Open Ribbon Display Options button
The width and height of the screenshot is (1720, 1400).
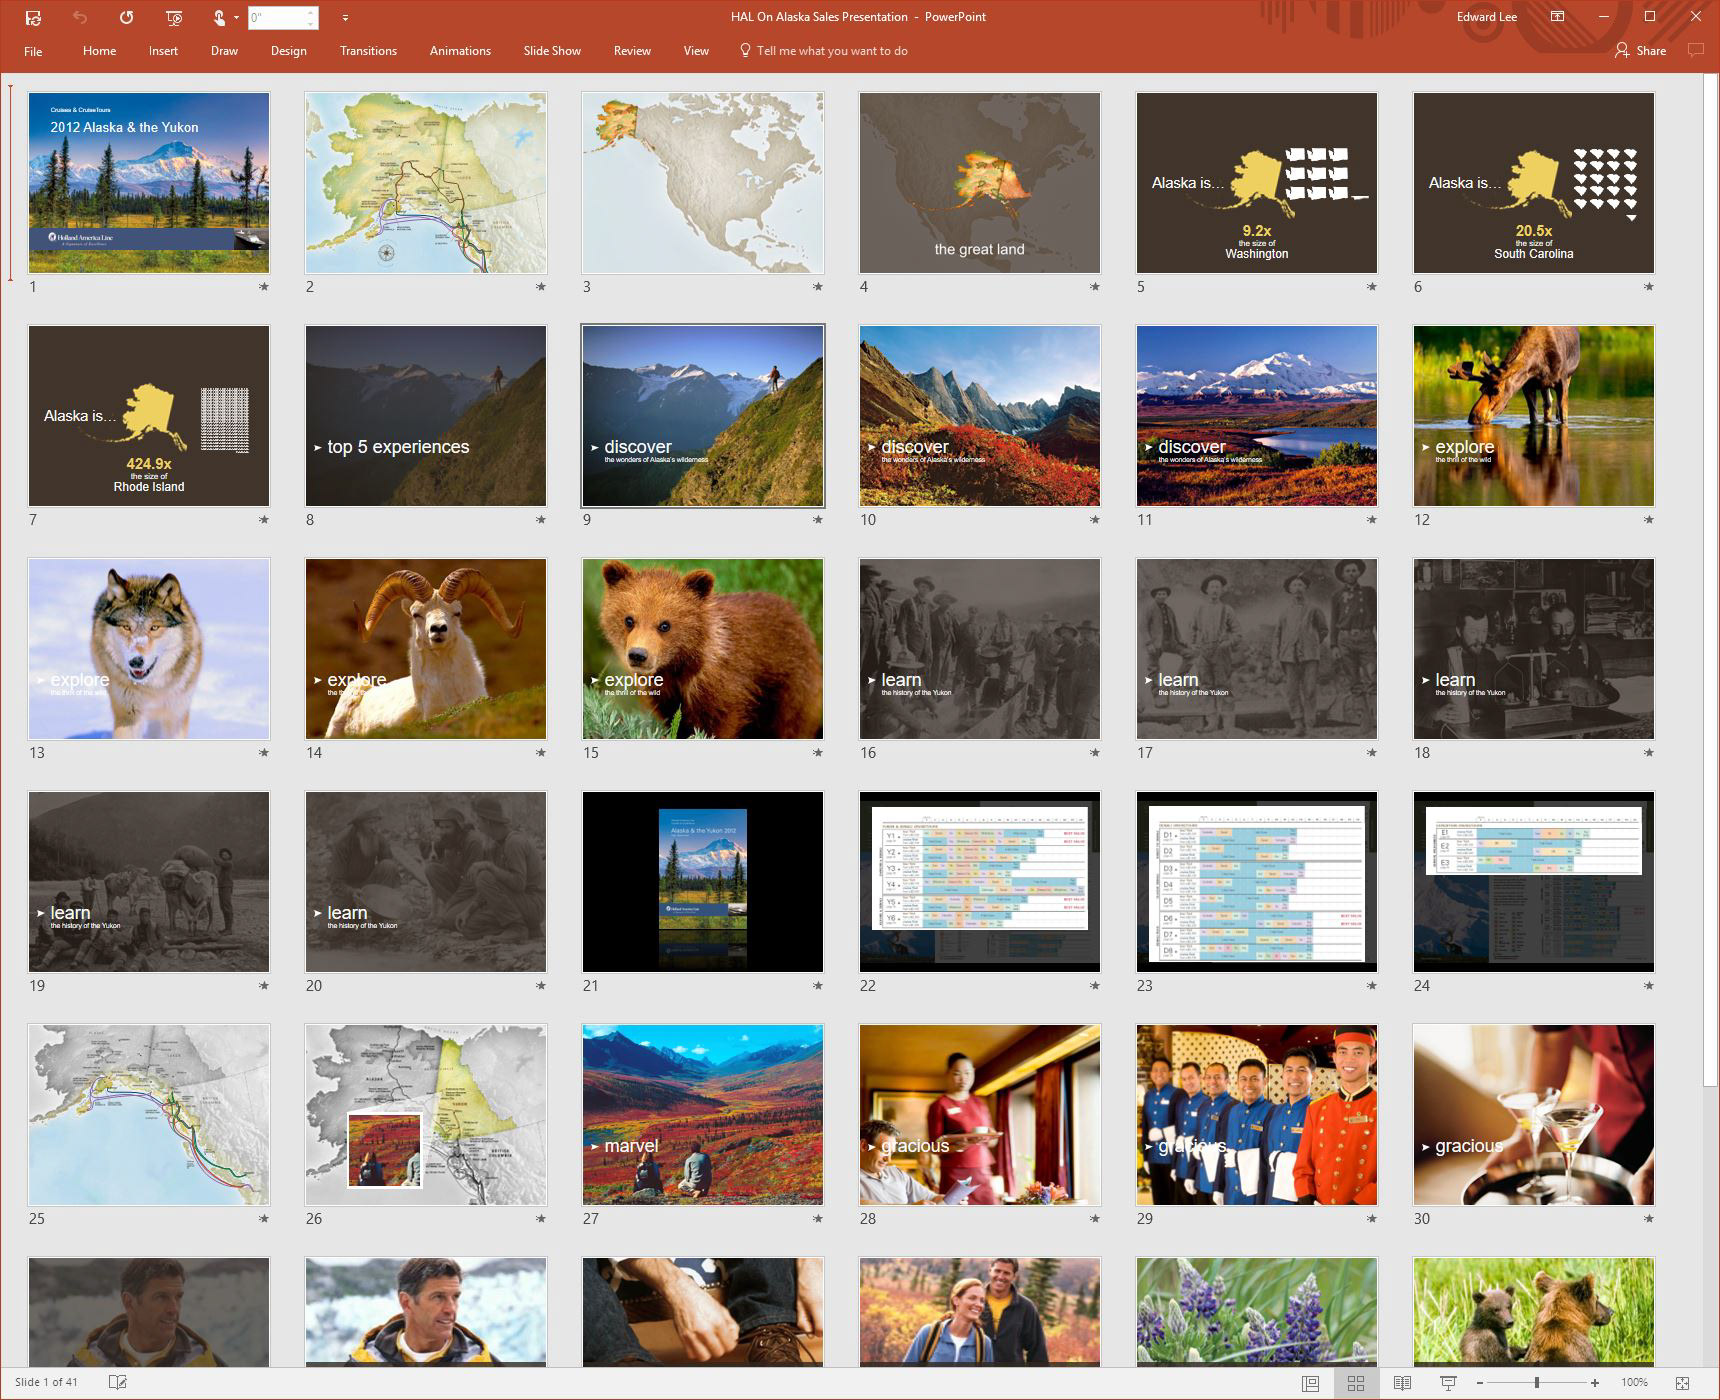tap(1557, 17)
